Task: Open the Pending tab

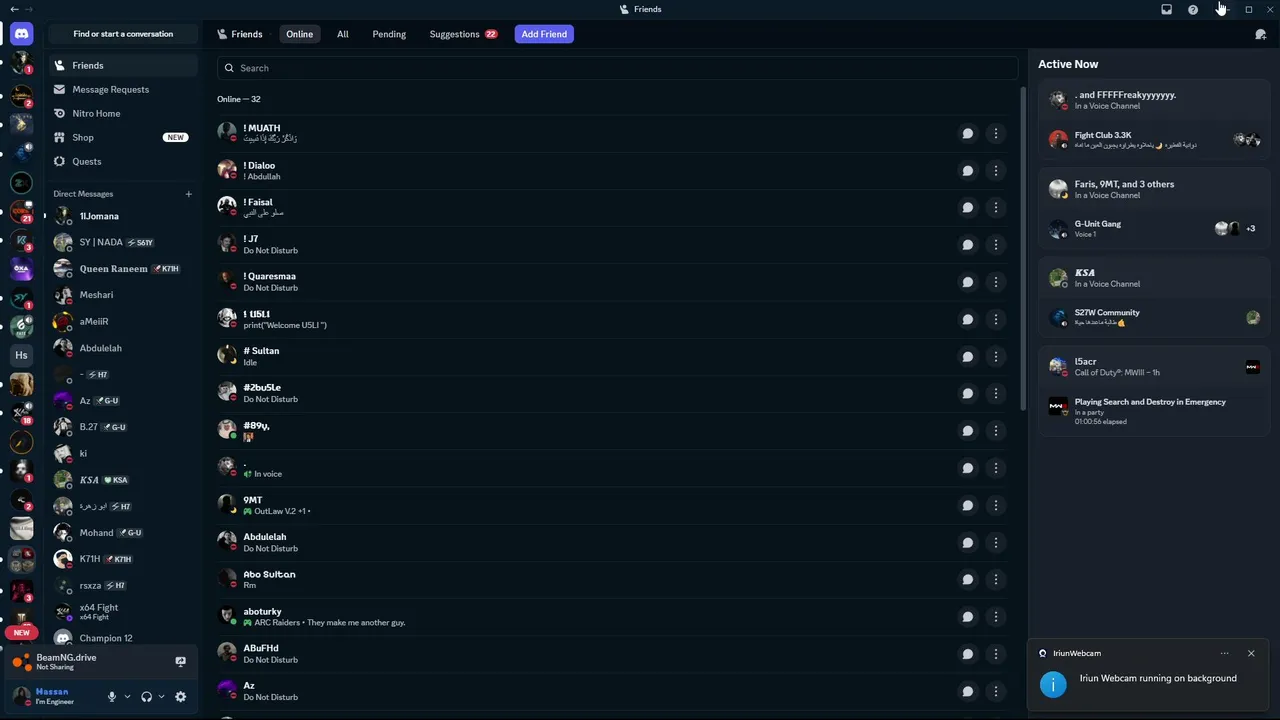Action: click(389, 34)
